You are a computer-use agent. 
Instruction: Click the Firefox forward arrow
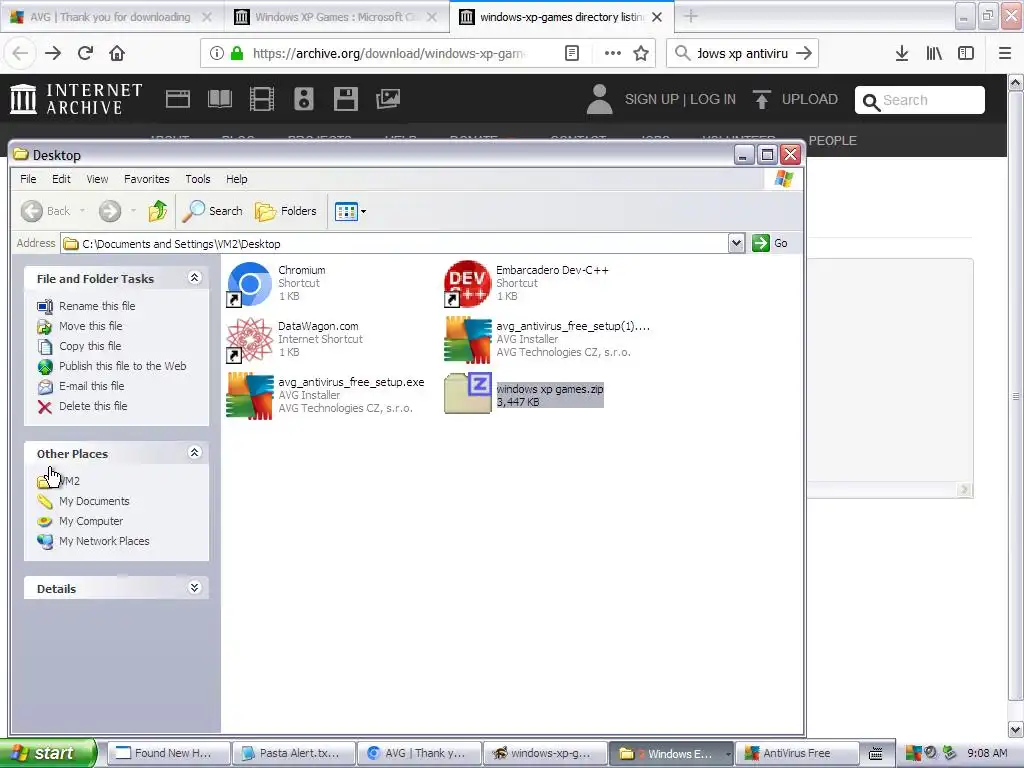pyautogui.click(x=53, y=53)
